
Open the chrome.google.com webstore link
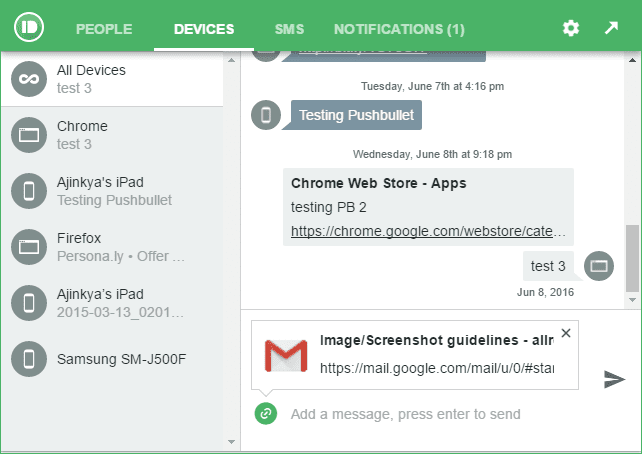428,231
